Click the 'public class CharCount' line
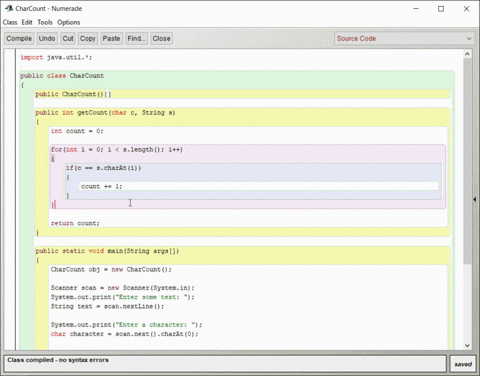The image size is (480, 376). (x=62, y=76)
